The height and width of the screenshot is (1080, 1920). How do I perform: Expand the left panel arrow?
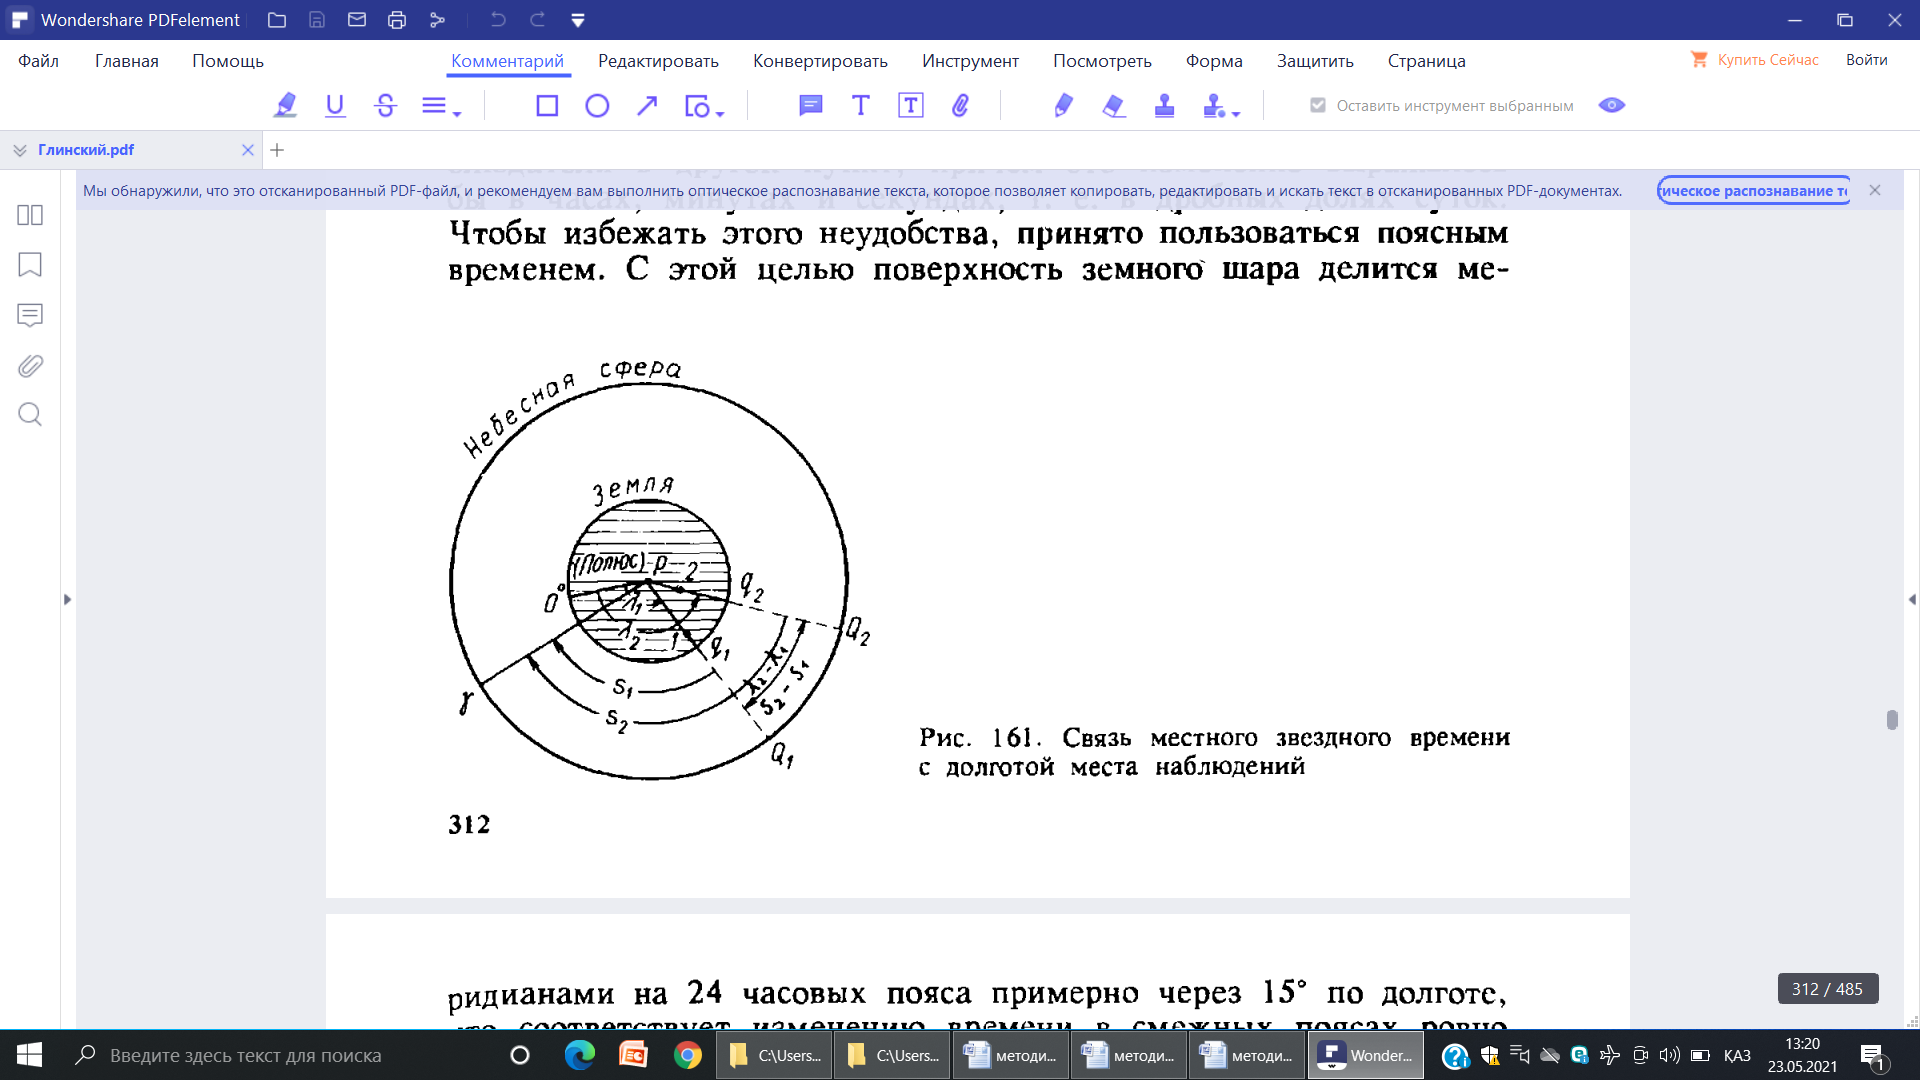[x=67, y=599]
